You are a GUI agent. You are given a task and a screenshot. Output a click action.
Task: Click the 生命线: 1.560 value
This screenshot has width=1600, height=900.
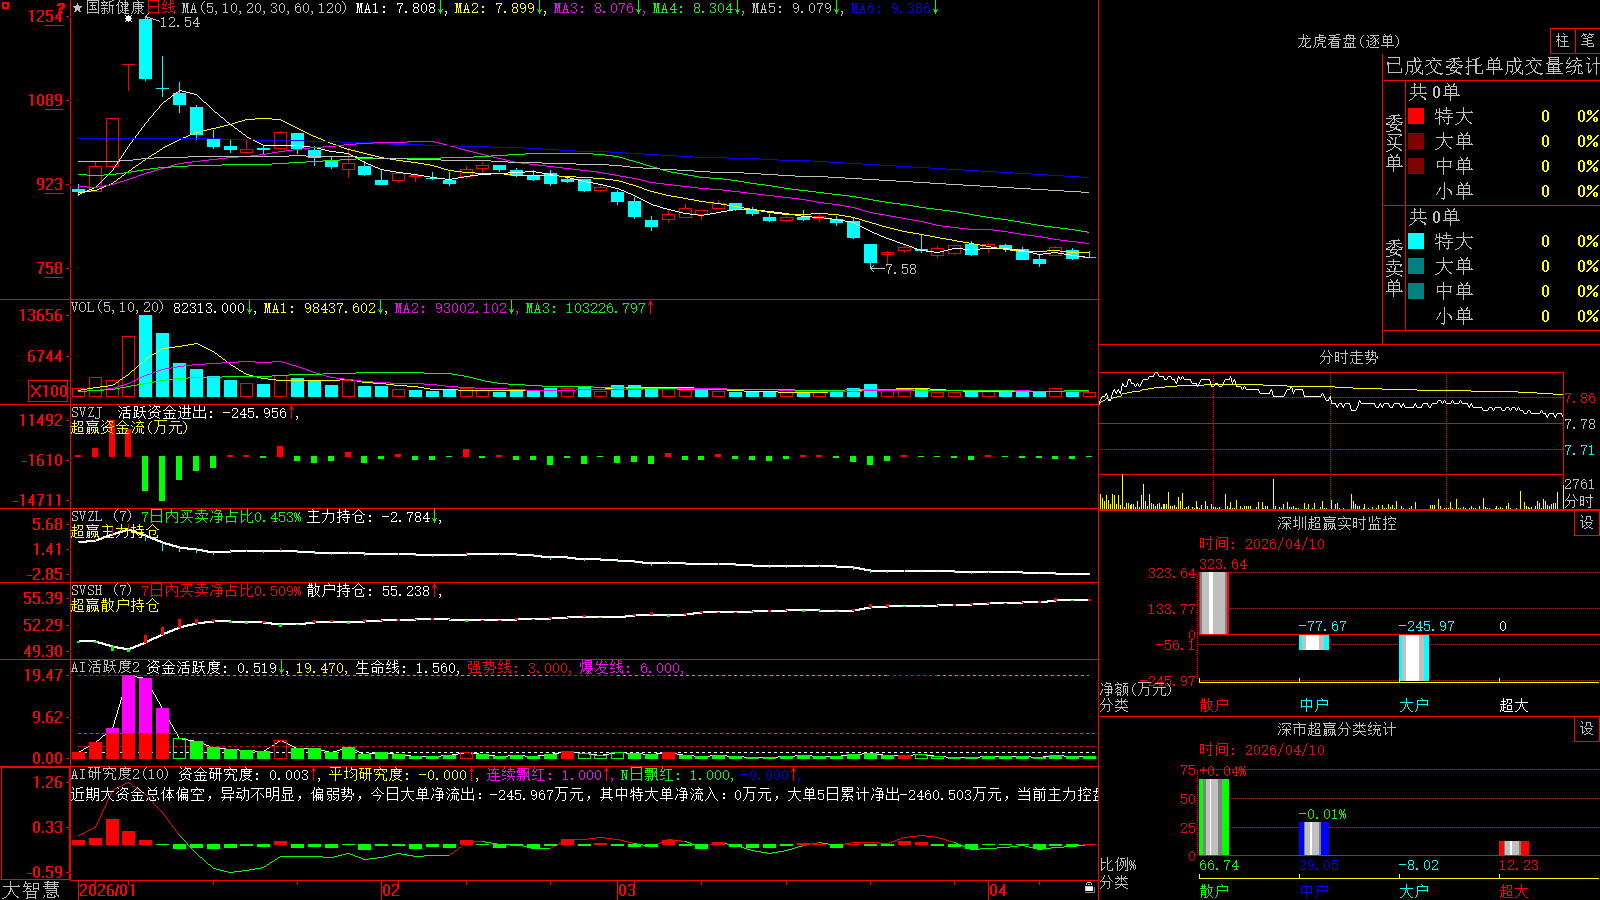tap(407, 668)
